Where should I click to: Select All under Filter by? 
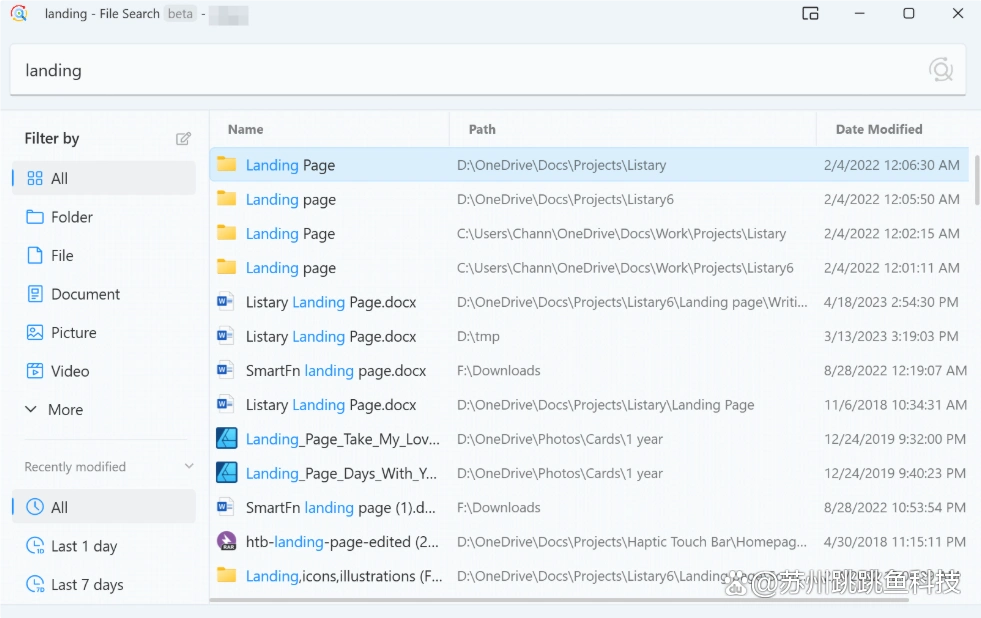[104, 178]
